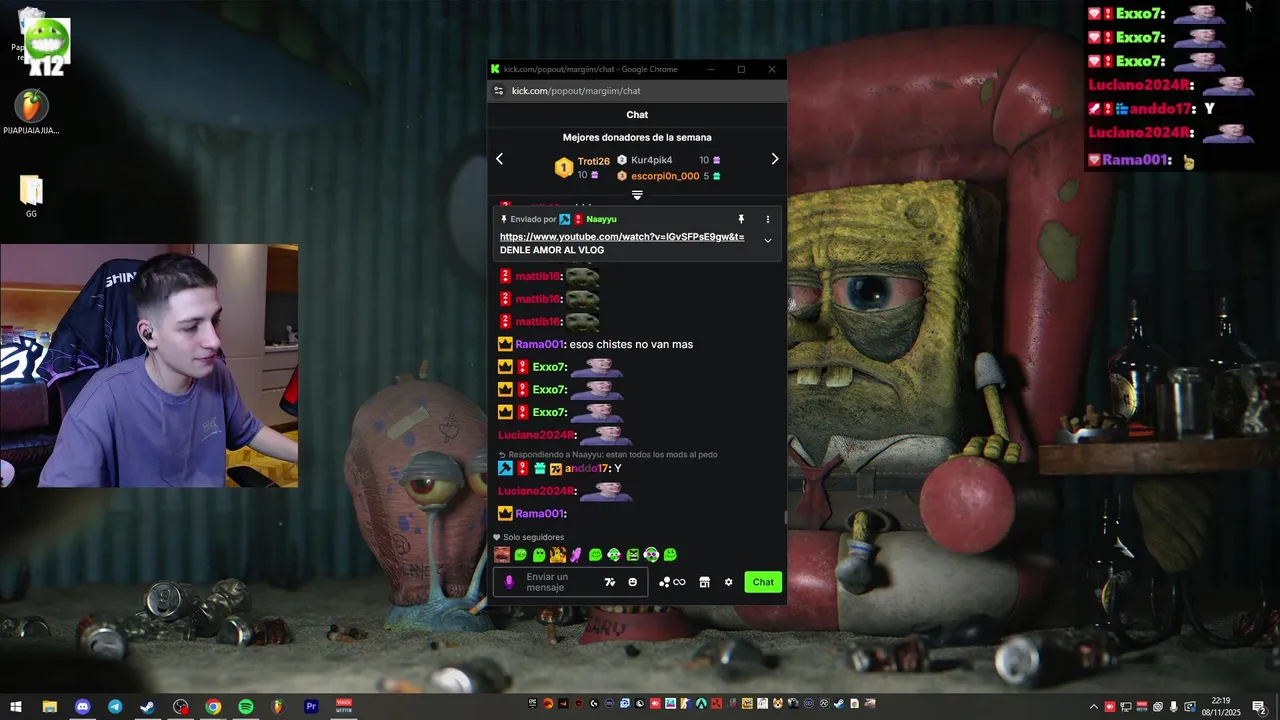Show hidden tray icons chevron
The height and width of the screenshot is (720, 1280).
[x=1093, y=707]
